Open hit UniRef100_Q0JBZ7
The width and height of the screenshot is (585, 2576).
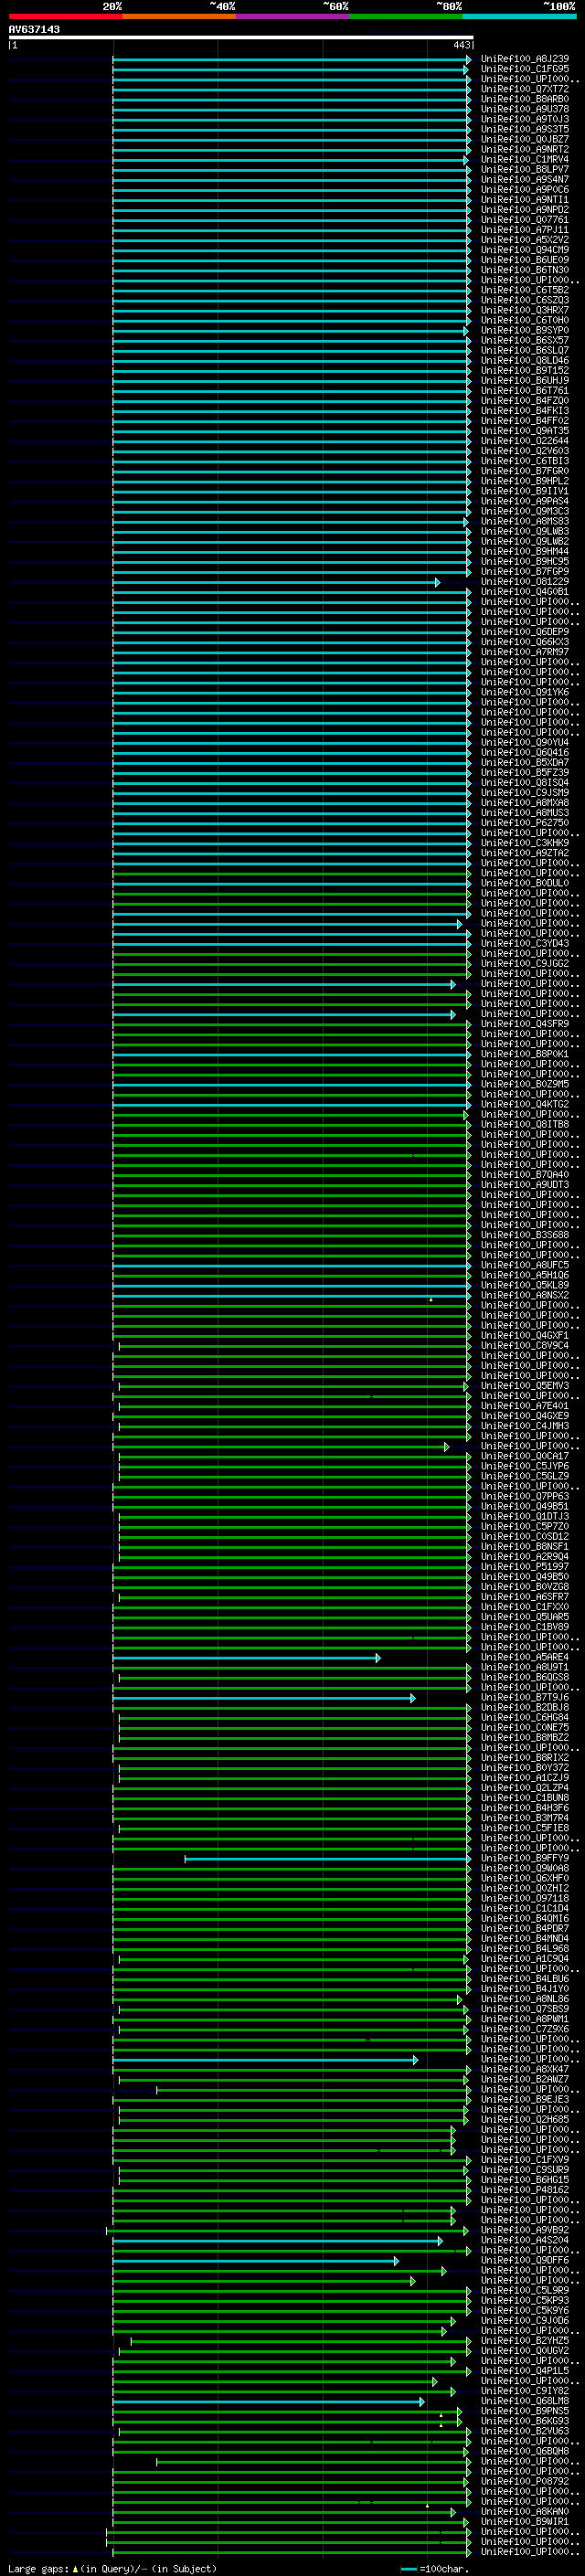pos(525,139)
